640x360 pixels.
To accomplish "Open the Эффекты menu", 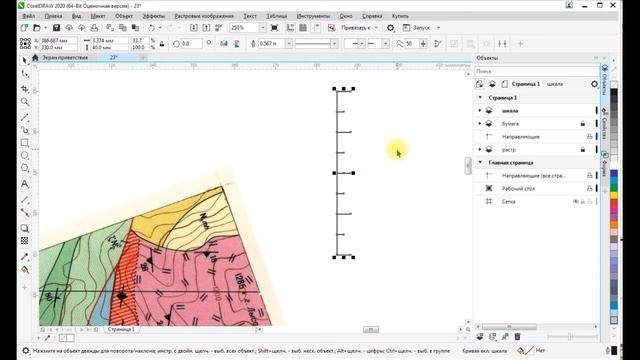I will pyautogui.click(x=153, y=16).
